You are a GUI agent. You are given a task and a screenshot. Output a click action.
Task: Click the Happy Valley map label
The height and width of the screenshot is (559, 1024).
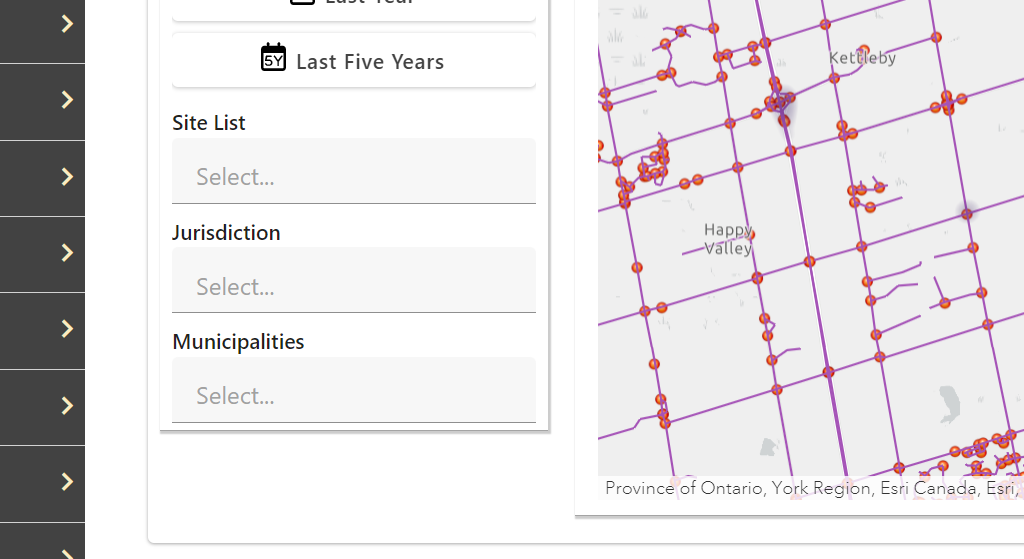728,239
